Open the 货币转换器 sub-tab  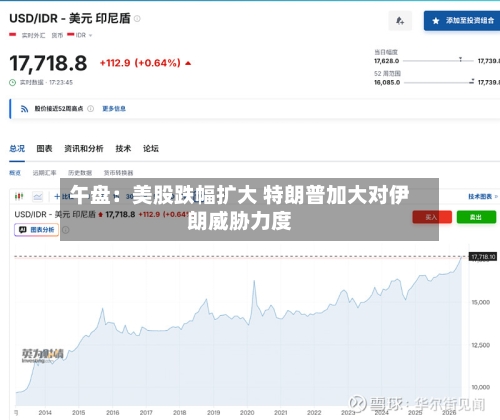click(x=118, y=173)
